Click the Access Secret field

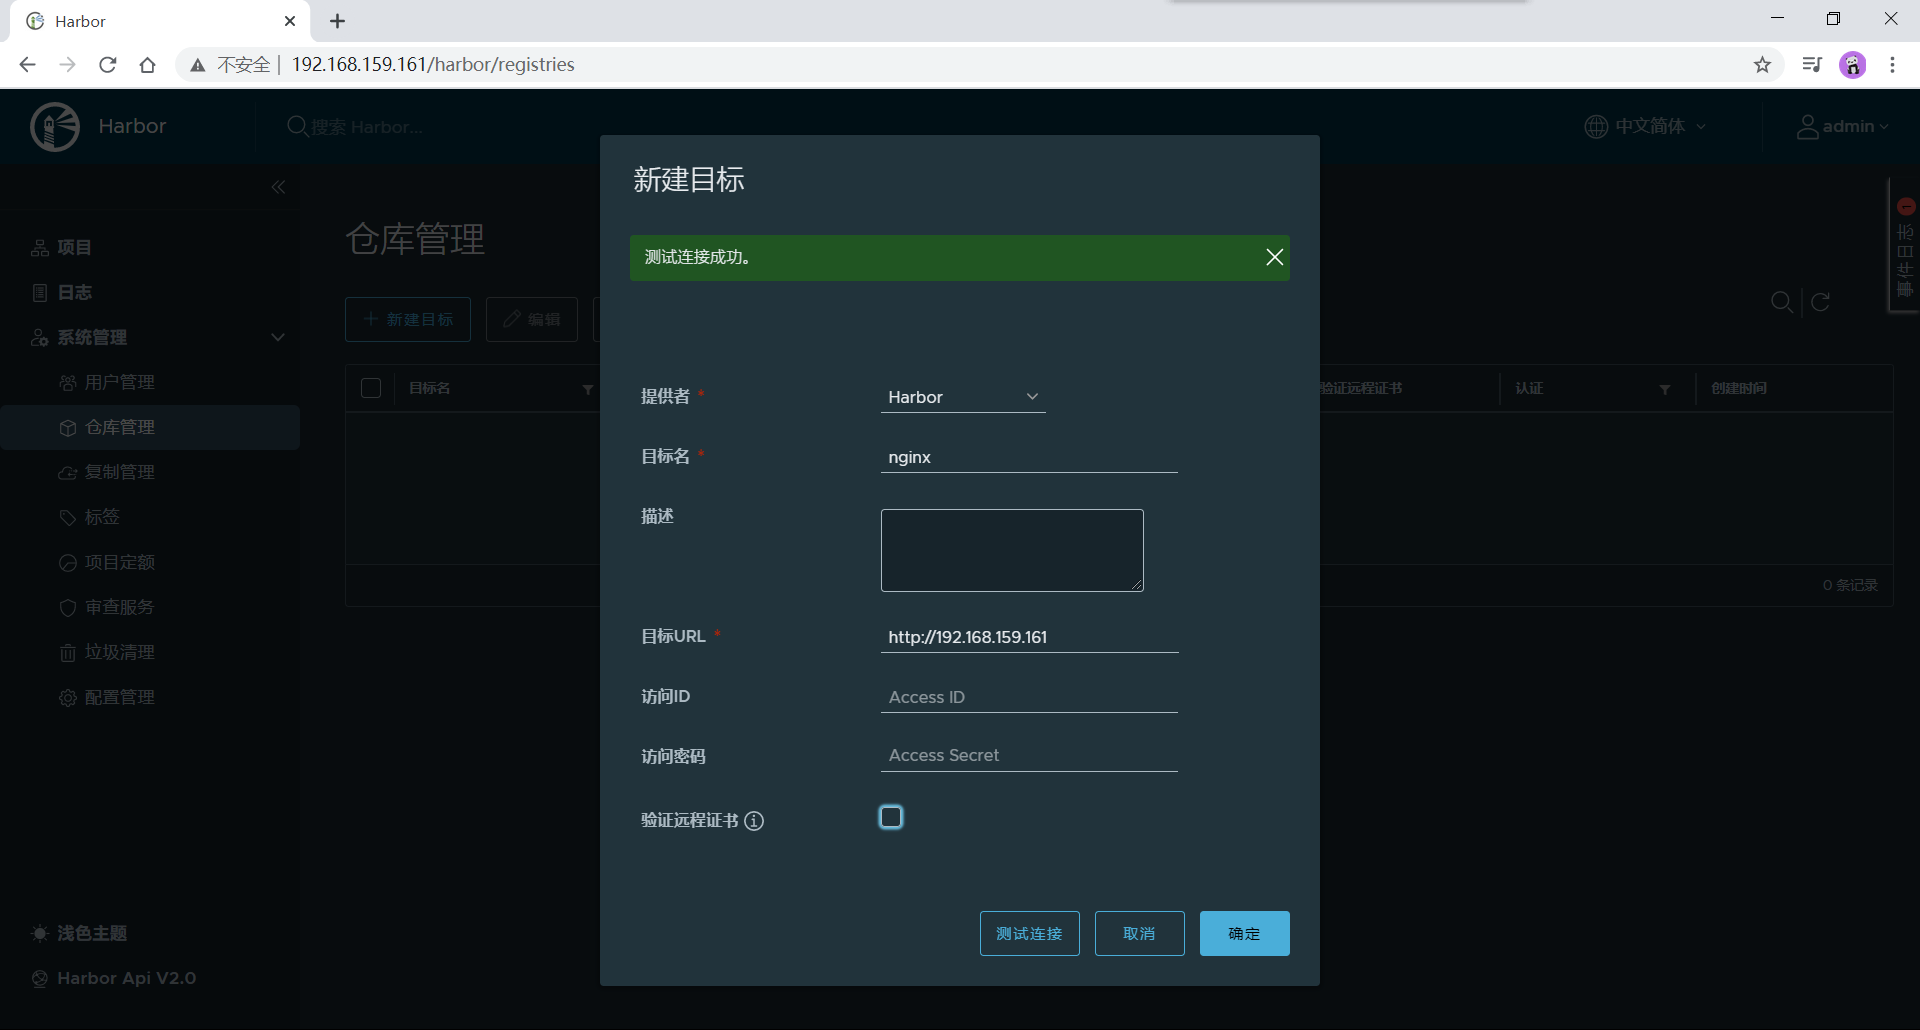click(x=1029, y=755)
